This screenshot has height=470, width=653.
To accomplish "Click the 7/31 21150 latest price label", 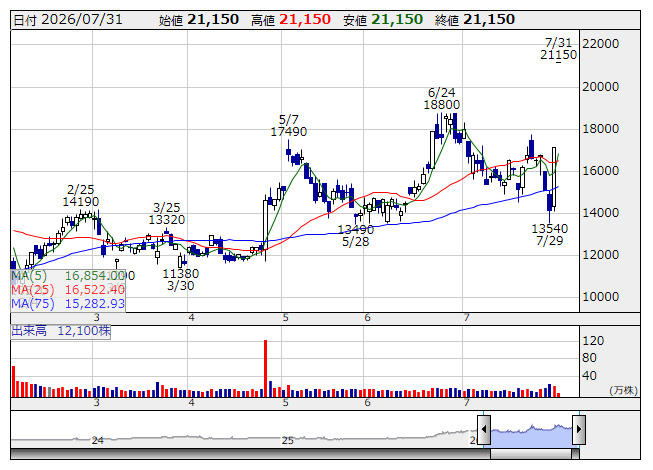I will 558,49.
